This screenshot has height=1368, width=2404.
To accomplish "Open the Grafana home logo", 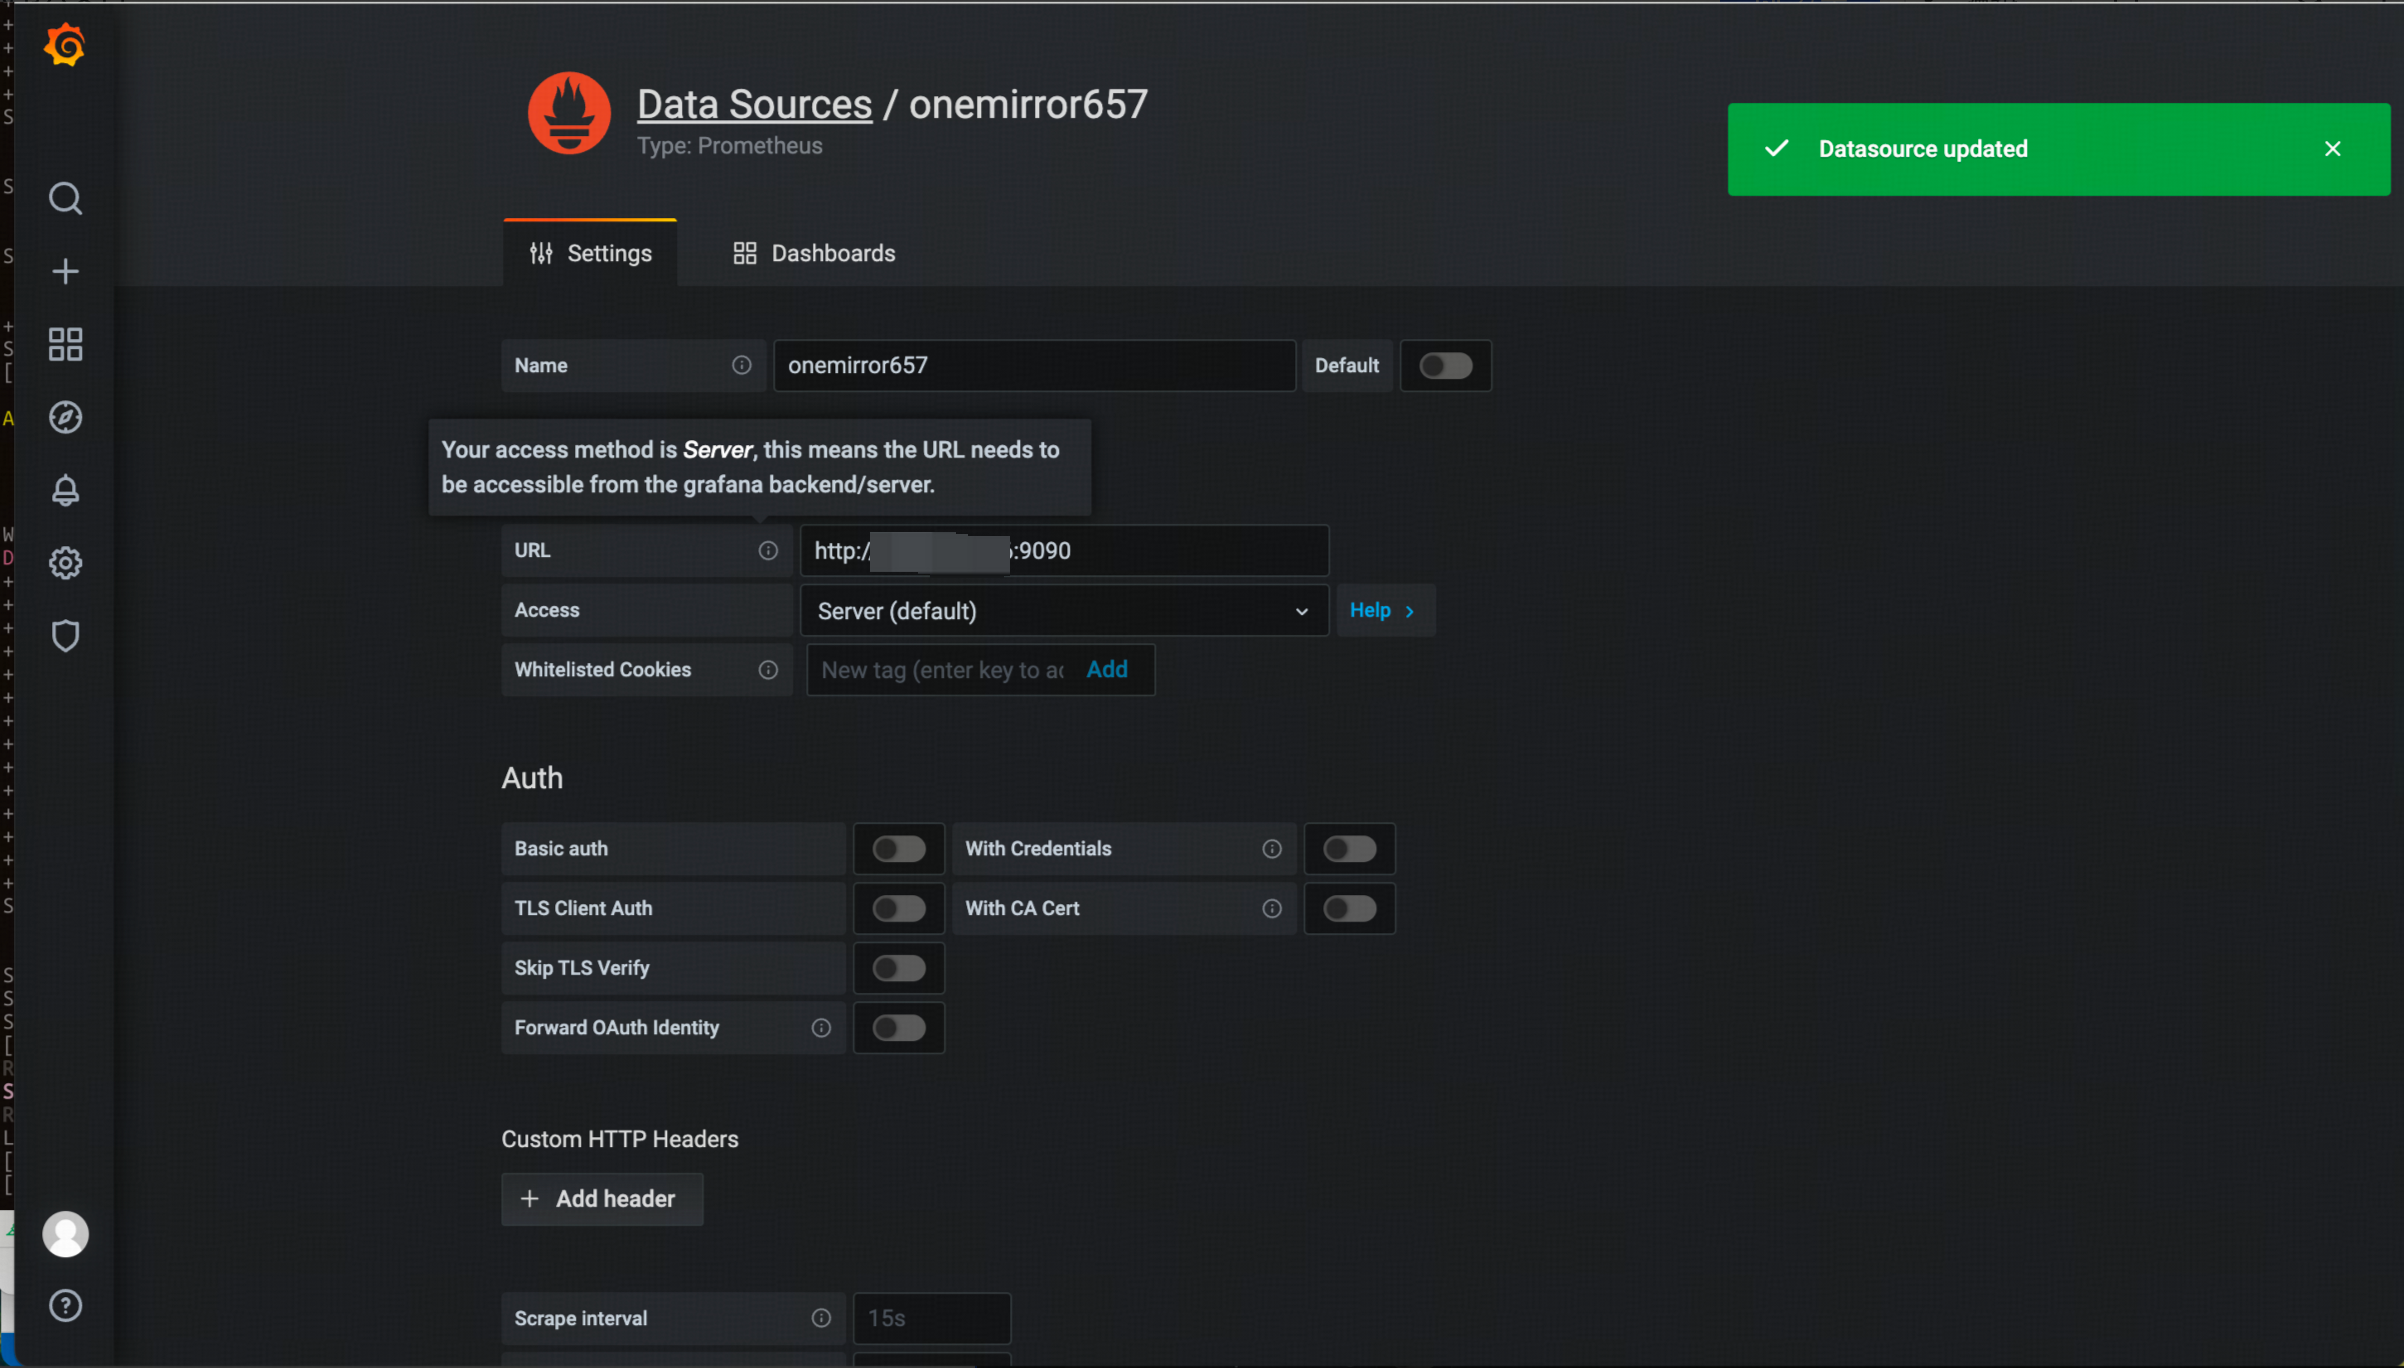I will (65, 46).
